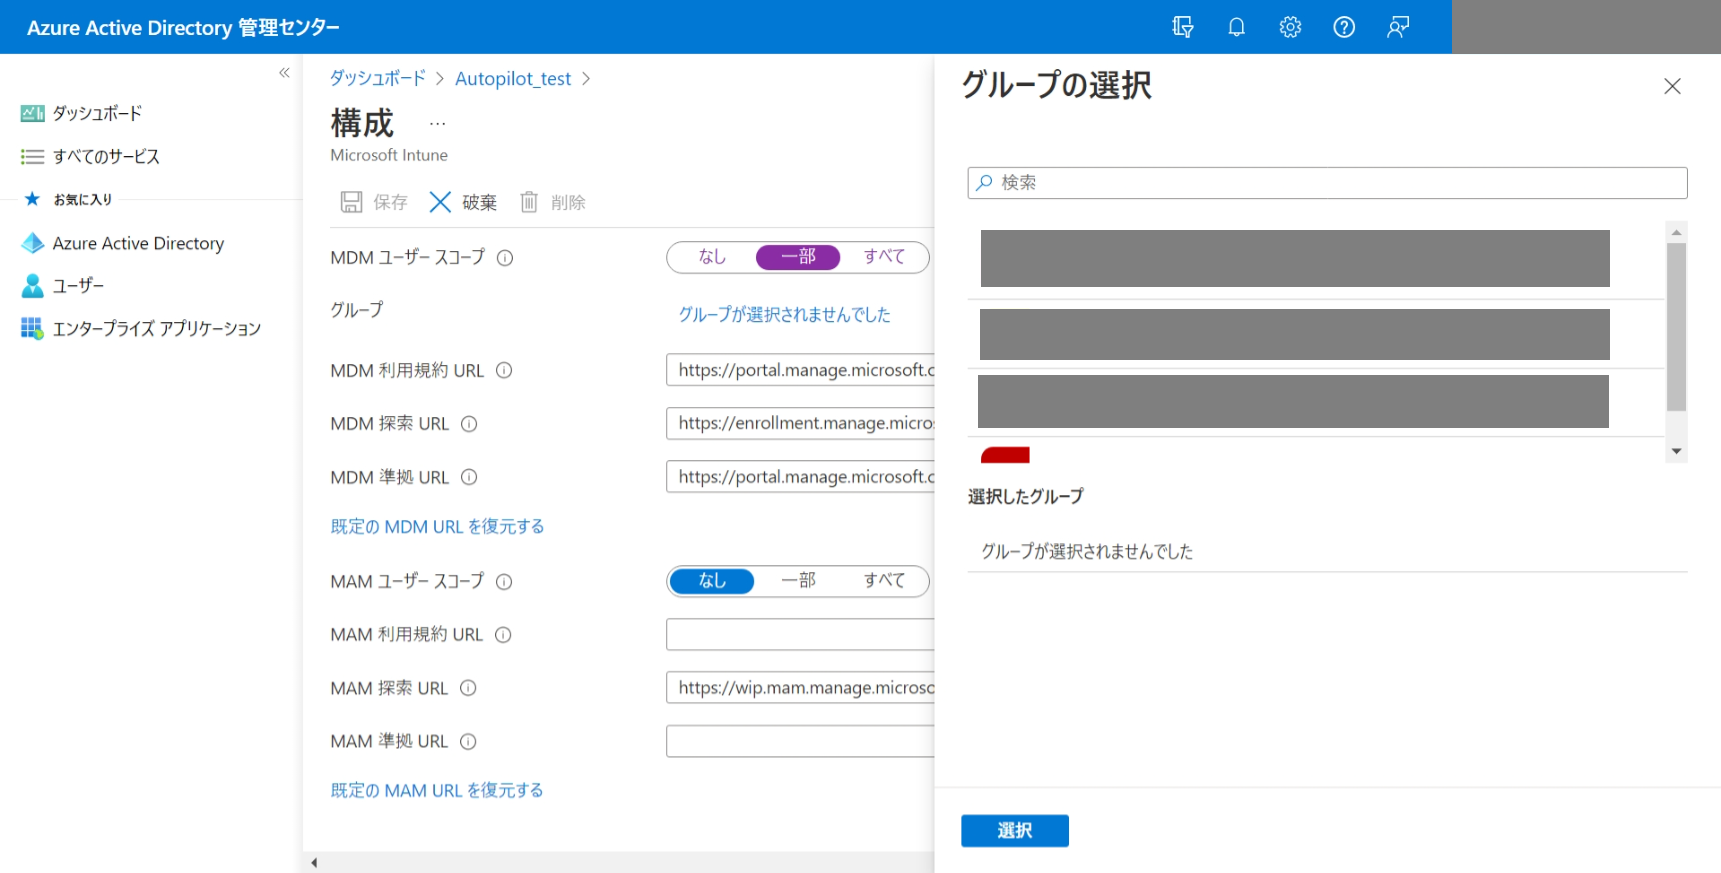Set MDM ユーザー スコープ to なし
This screenshot has width=1721, height=873.
[712, 257]
